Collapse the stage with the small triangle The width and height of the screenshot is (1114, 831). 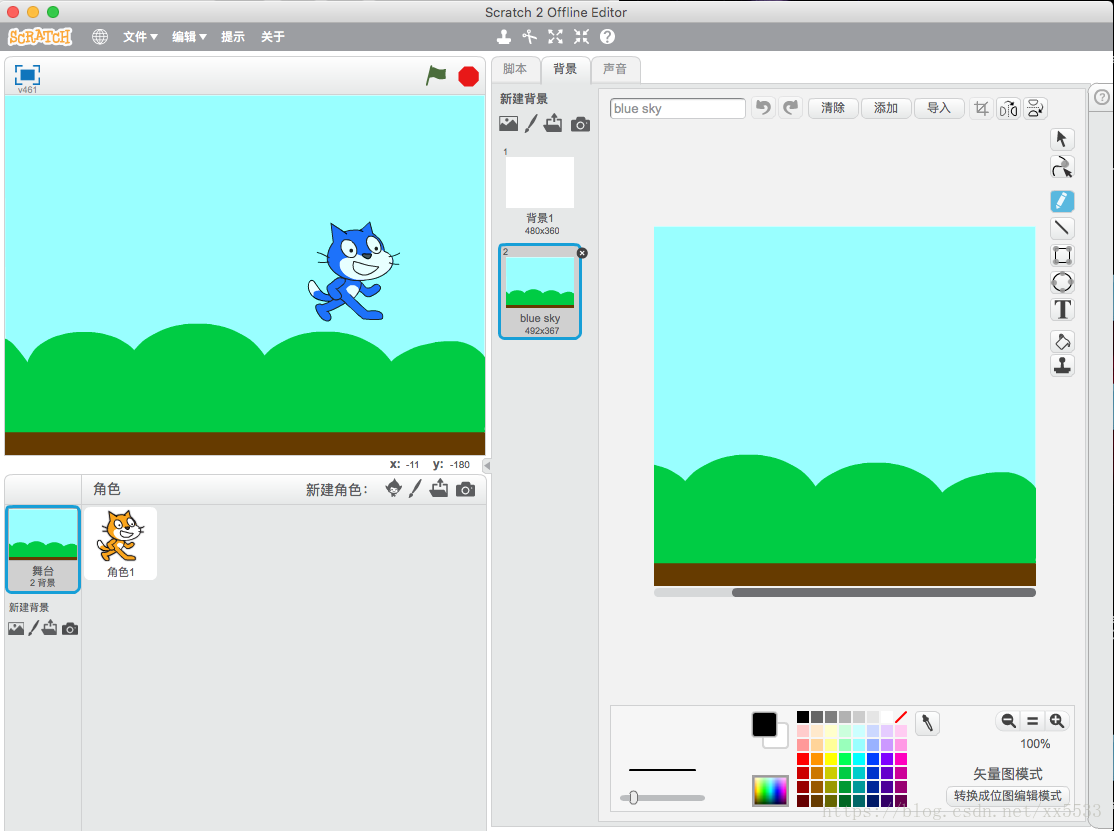[x=487, y=465]
